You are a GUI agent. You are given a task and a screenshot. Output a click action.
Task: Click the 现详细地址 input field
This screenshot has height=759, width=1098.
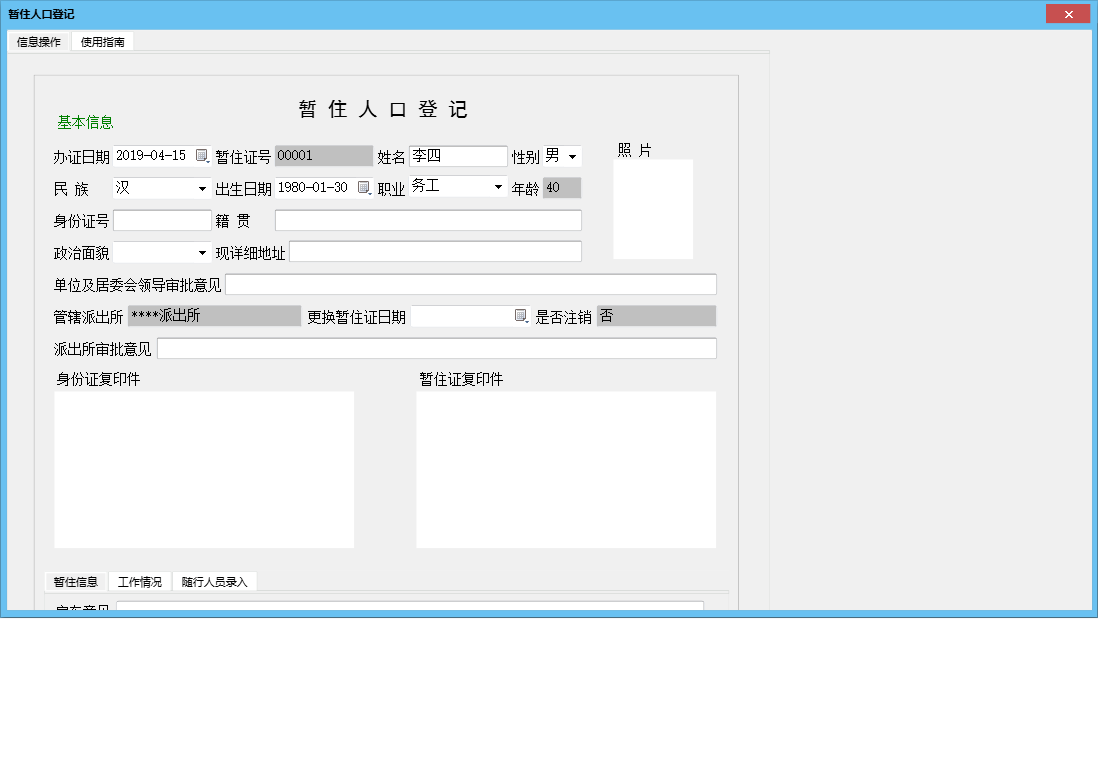(437, 251)
